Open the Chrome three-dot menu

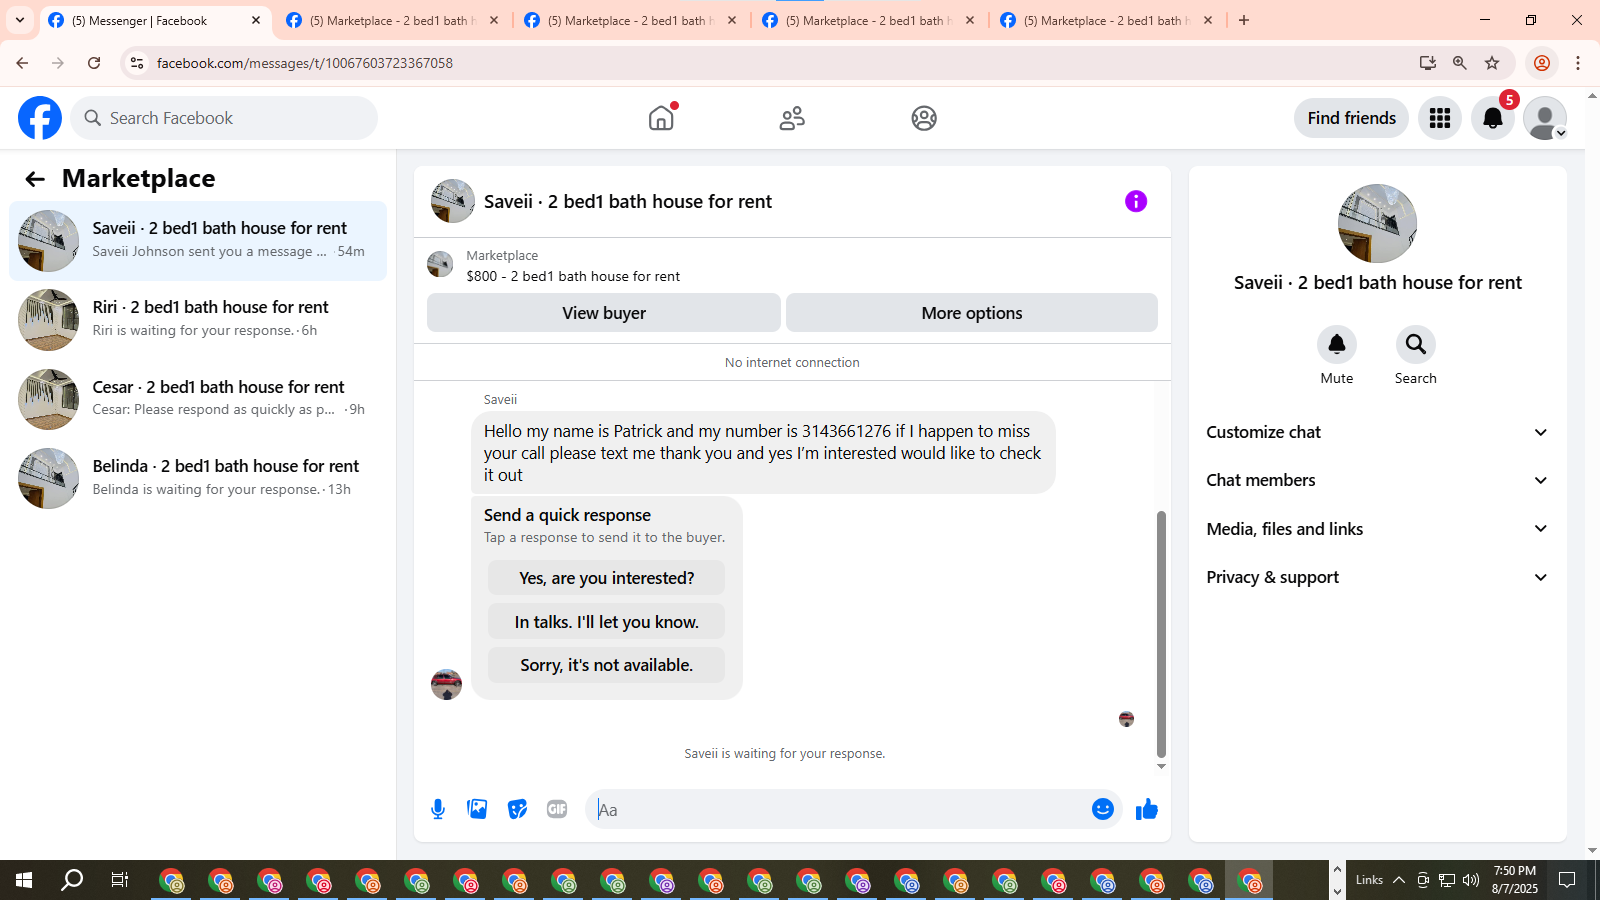pos(1578,63)
